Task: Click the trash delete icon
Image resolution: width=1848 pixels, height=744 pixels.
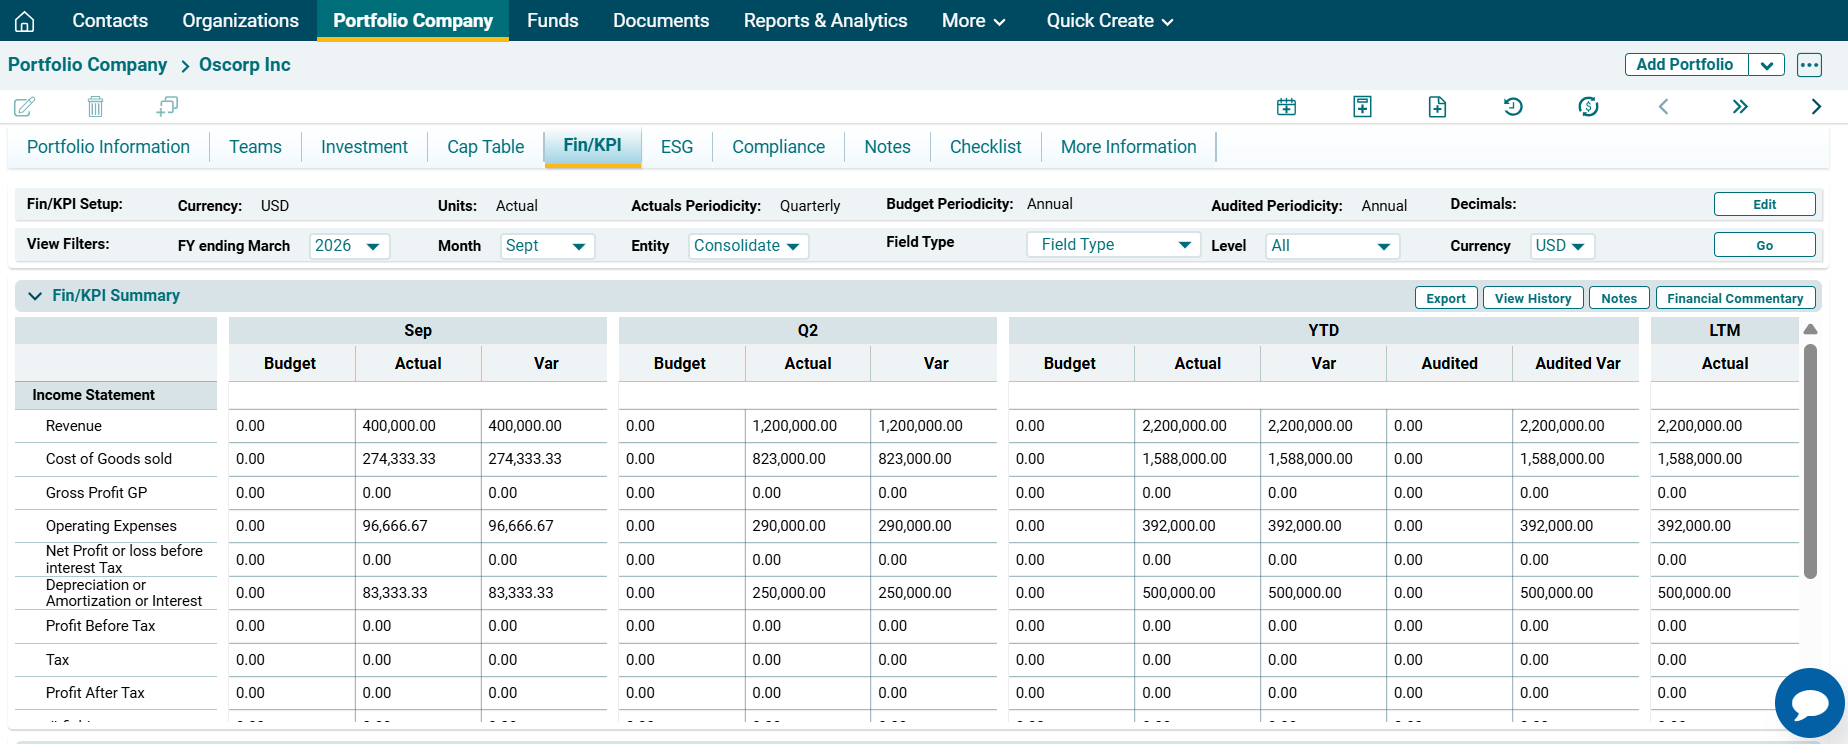Action: (95, 106)
